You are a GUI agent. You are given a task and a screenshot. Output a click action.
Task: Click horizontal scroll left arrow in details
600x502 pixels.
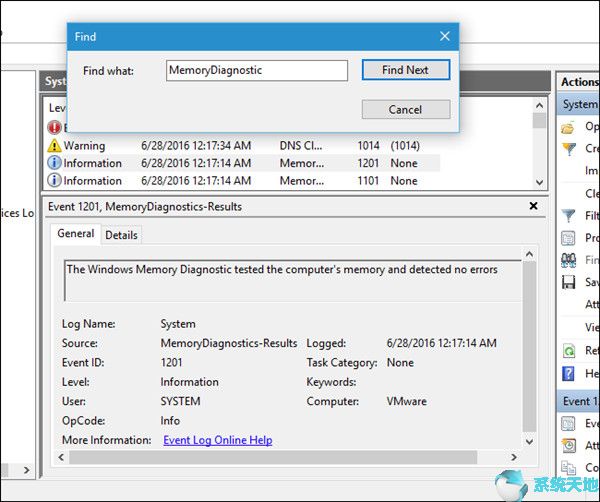tap(61, 457)
